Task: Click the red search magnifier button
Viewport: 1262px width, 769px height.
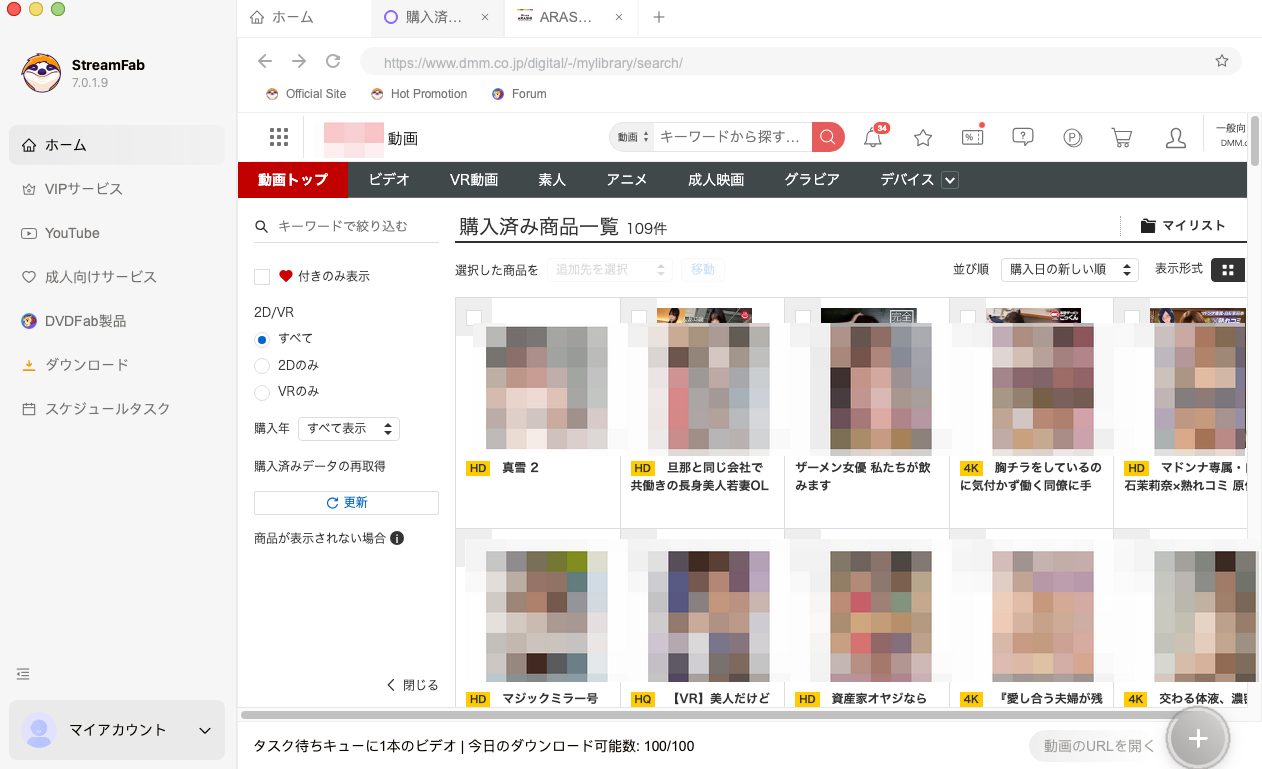Action: [828, 137]
